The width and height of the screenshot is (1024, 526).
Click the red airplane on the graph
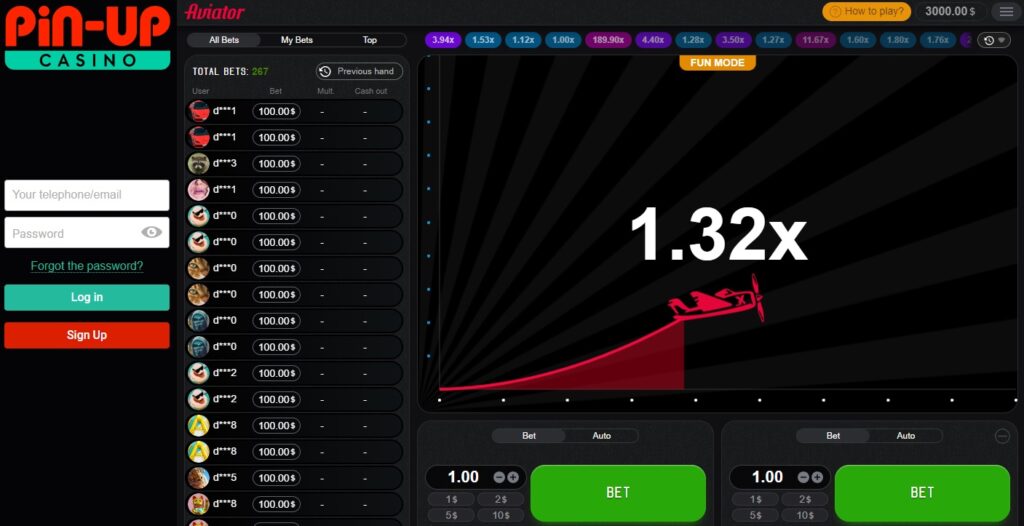point(716,301)
